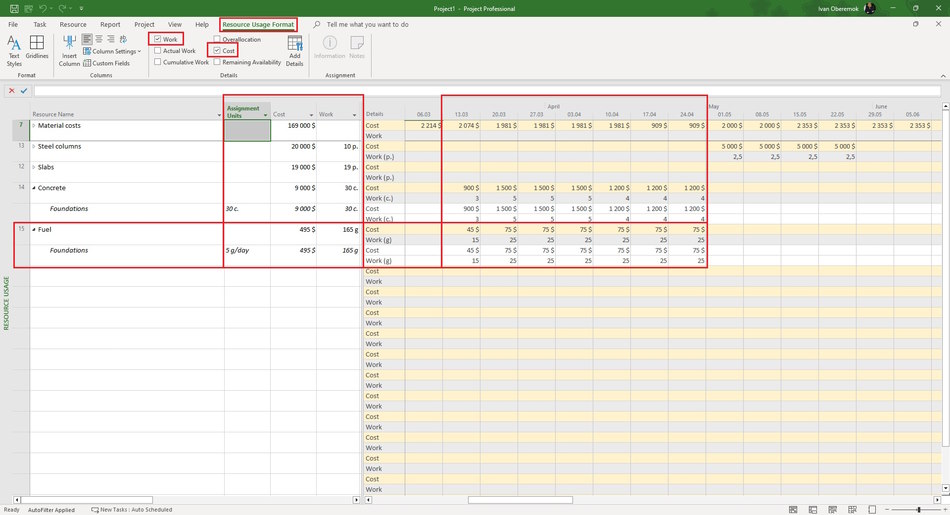Image resolution: width=950 pixels, height=515 pixels.
Task: Switch to the Project tab
Action: [x=144, y=25]
